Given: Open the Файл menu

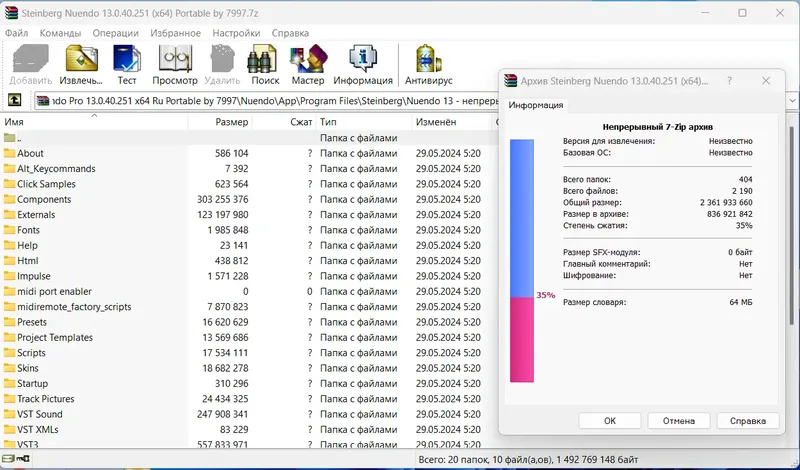Looking at the screenshot, I should coord(16,33).
